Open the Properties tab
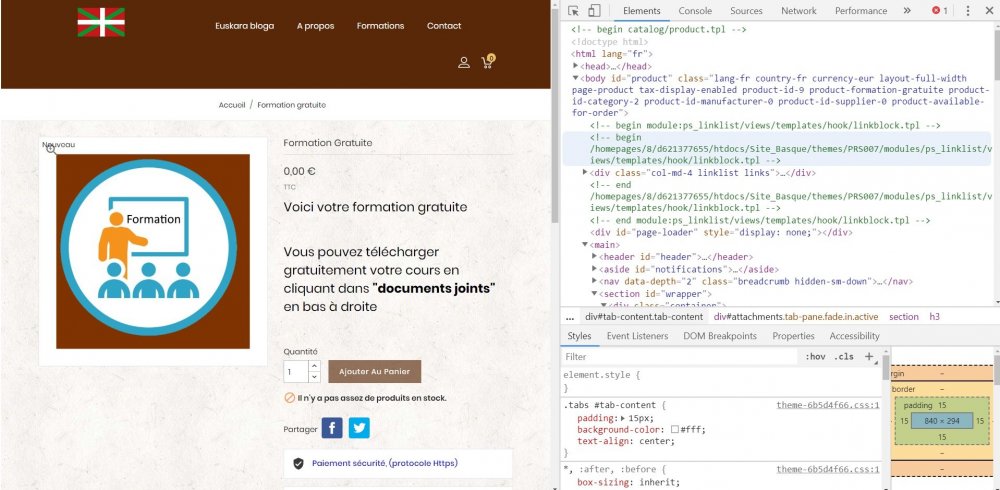Viewport: 1000px width, 490px height. pos(793,336)
